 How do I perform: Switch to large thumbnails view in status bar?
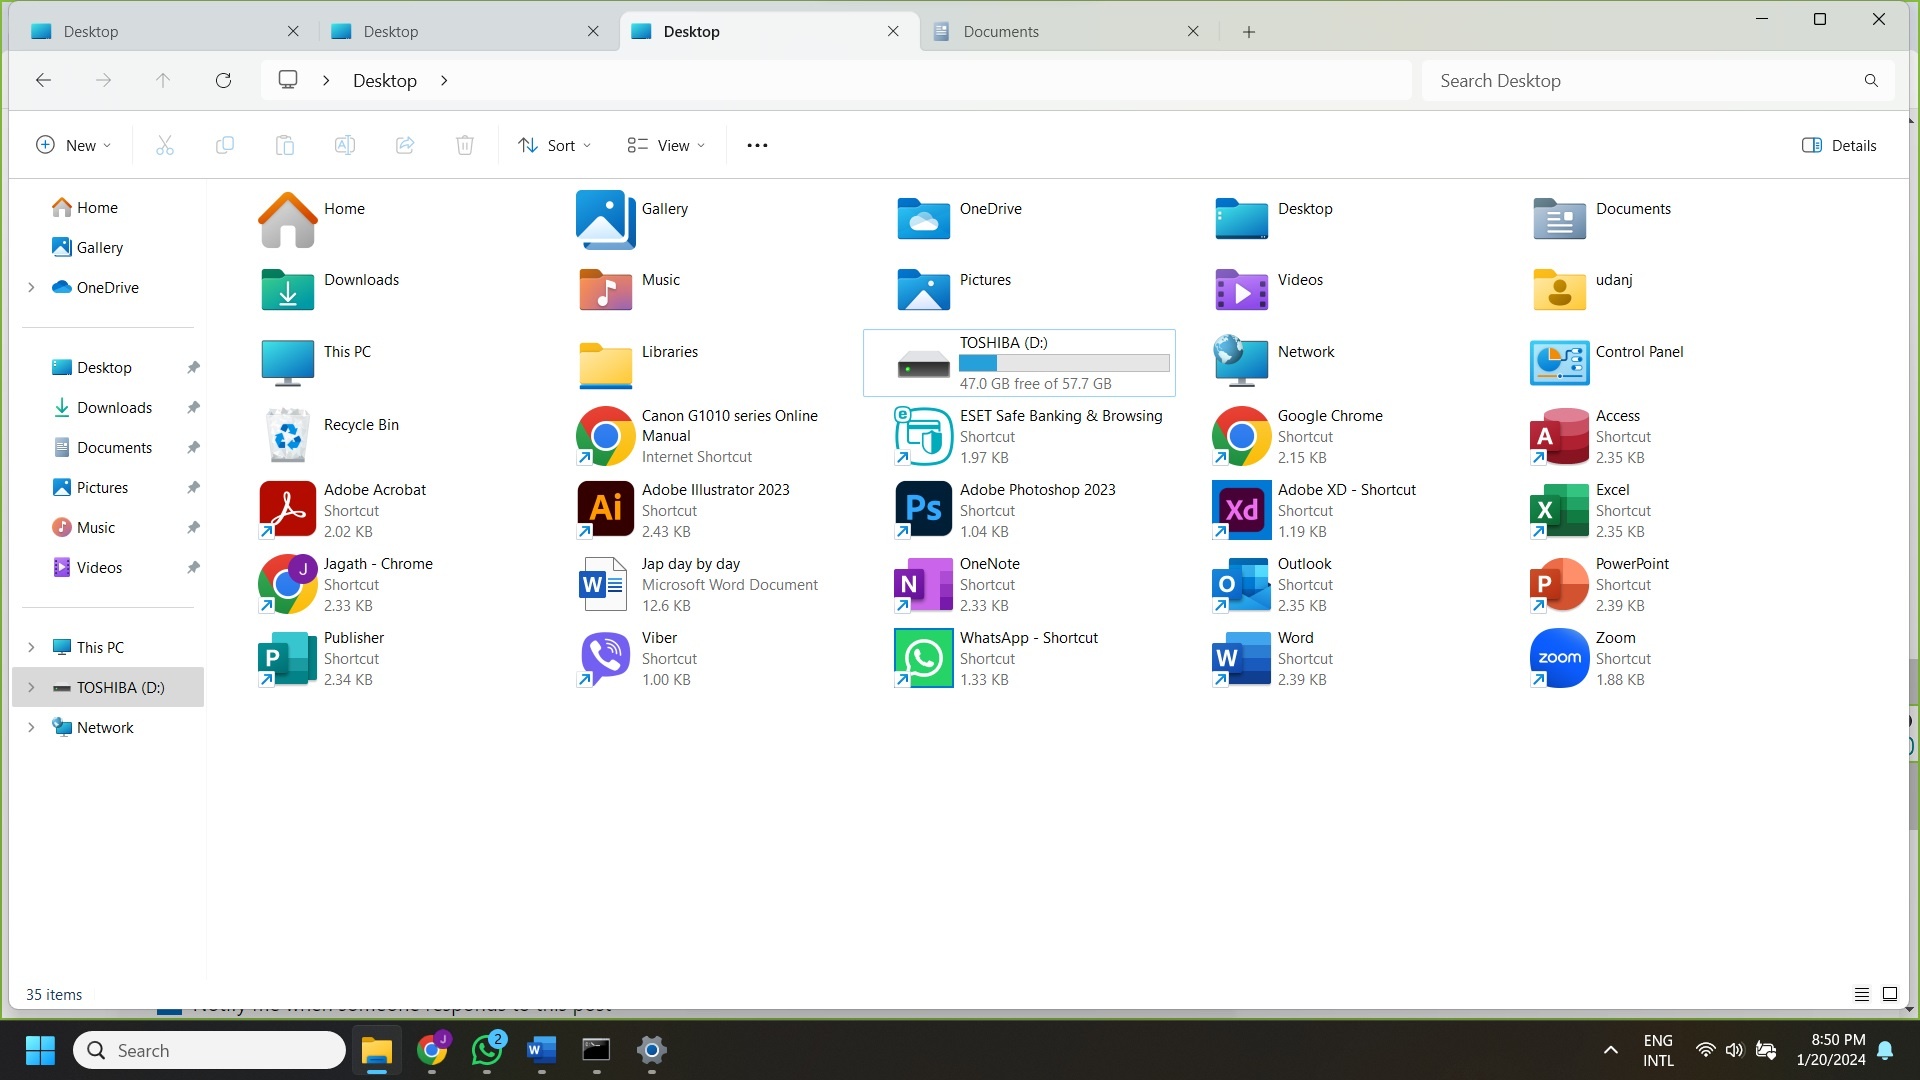(1890, 994)
